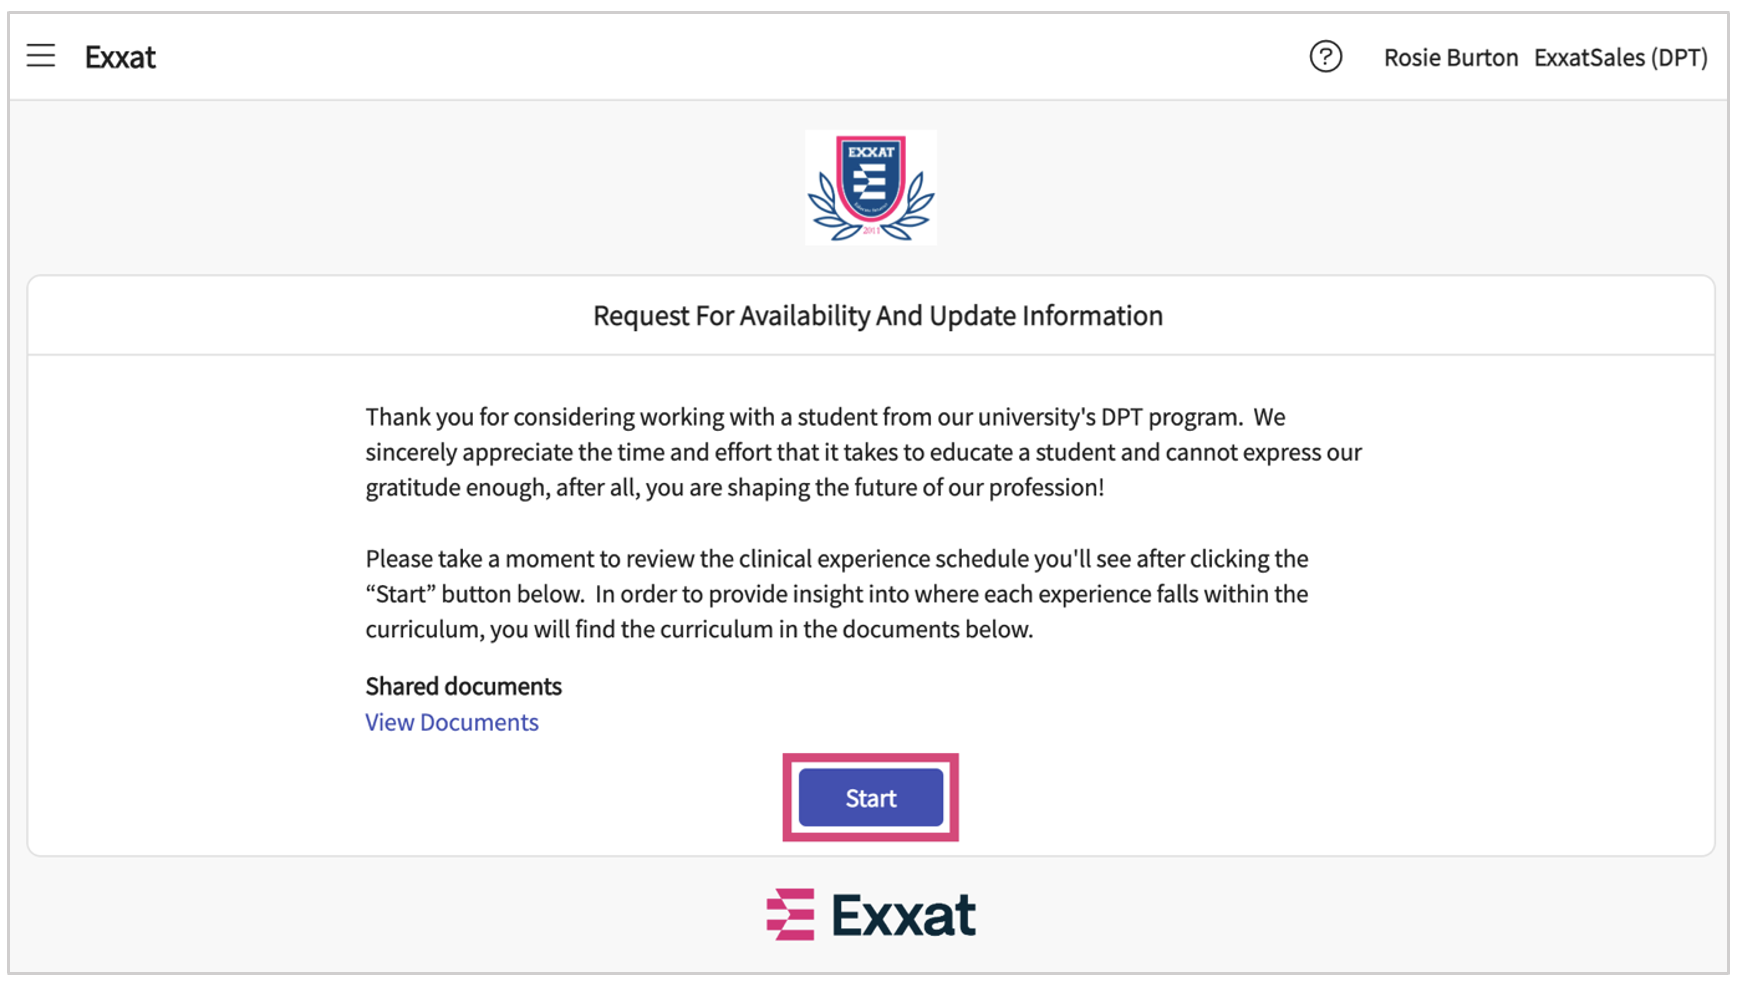Select the ExxatSales (DPT) program label
Viewport: 1740px width, 986px height.
(1620, 58)
